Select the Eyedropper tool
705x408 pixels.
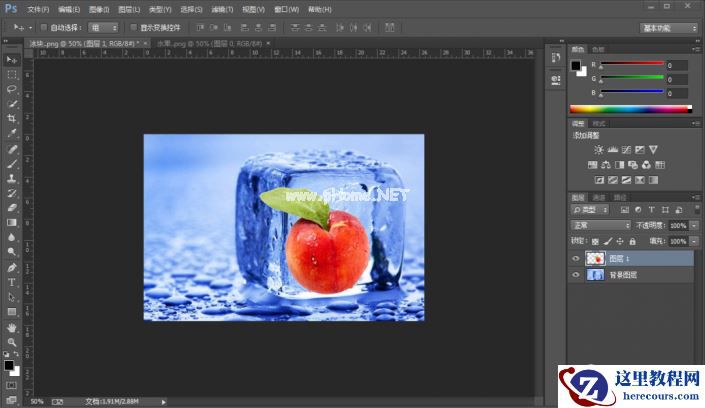click(12, 133)
